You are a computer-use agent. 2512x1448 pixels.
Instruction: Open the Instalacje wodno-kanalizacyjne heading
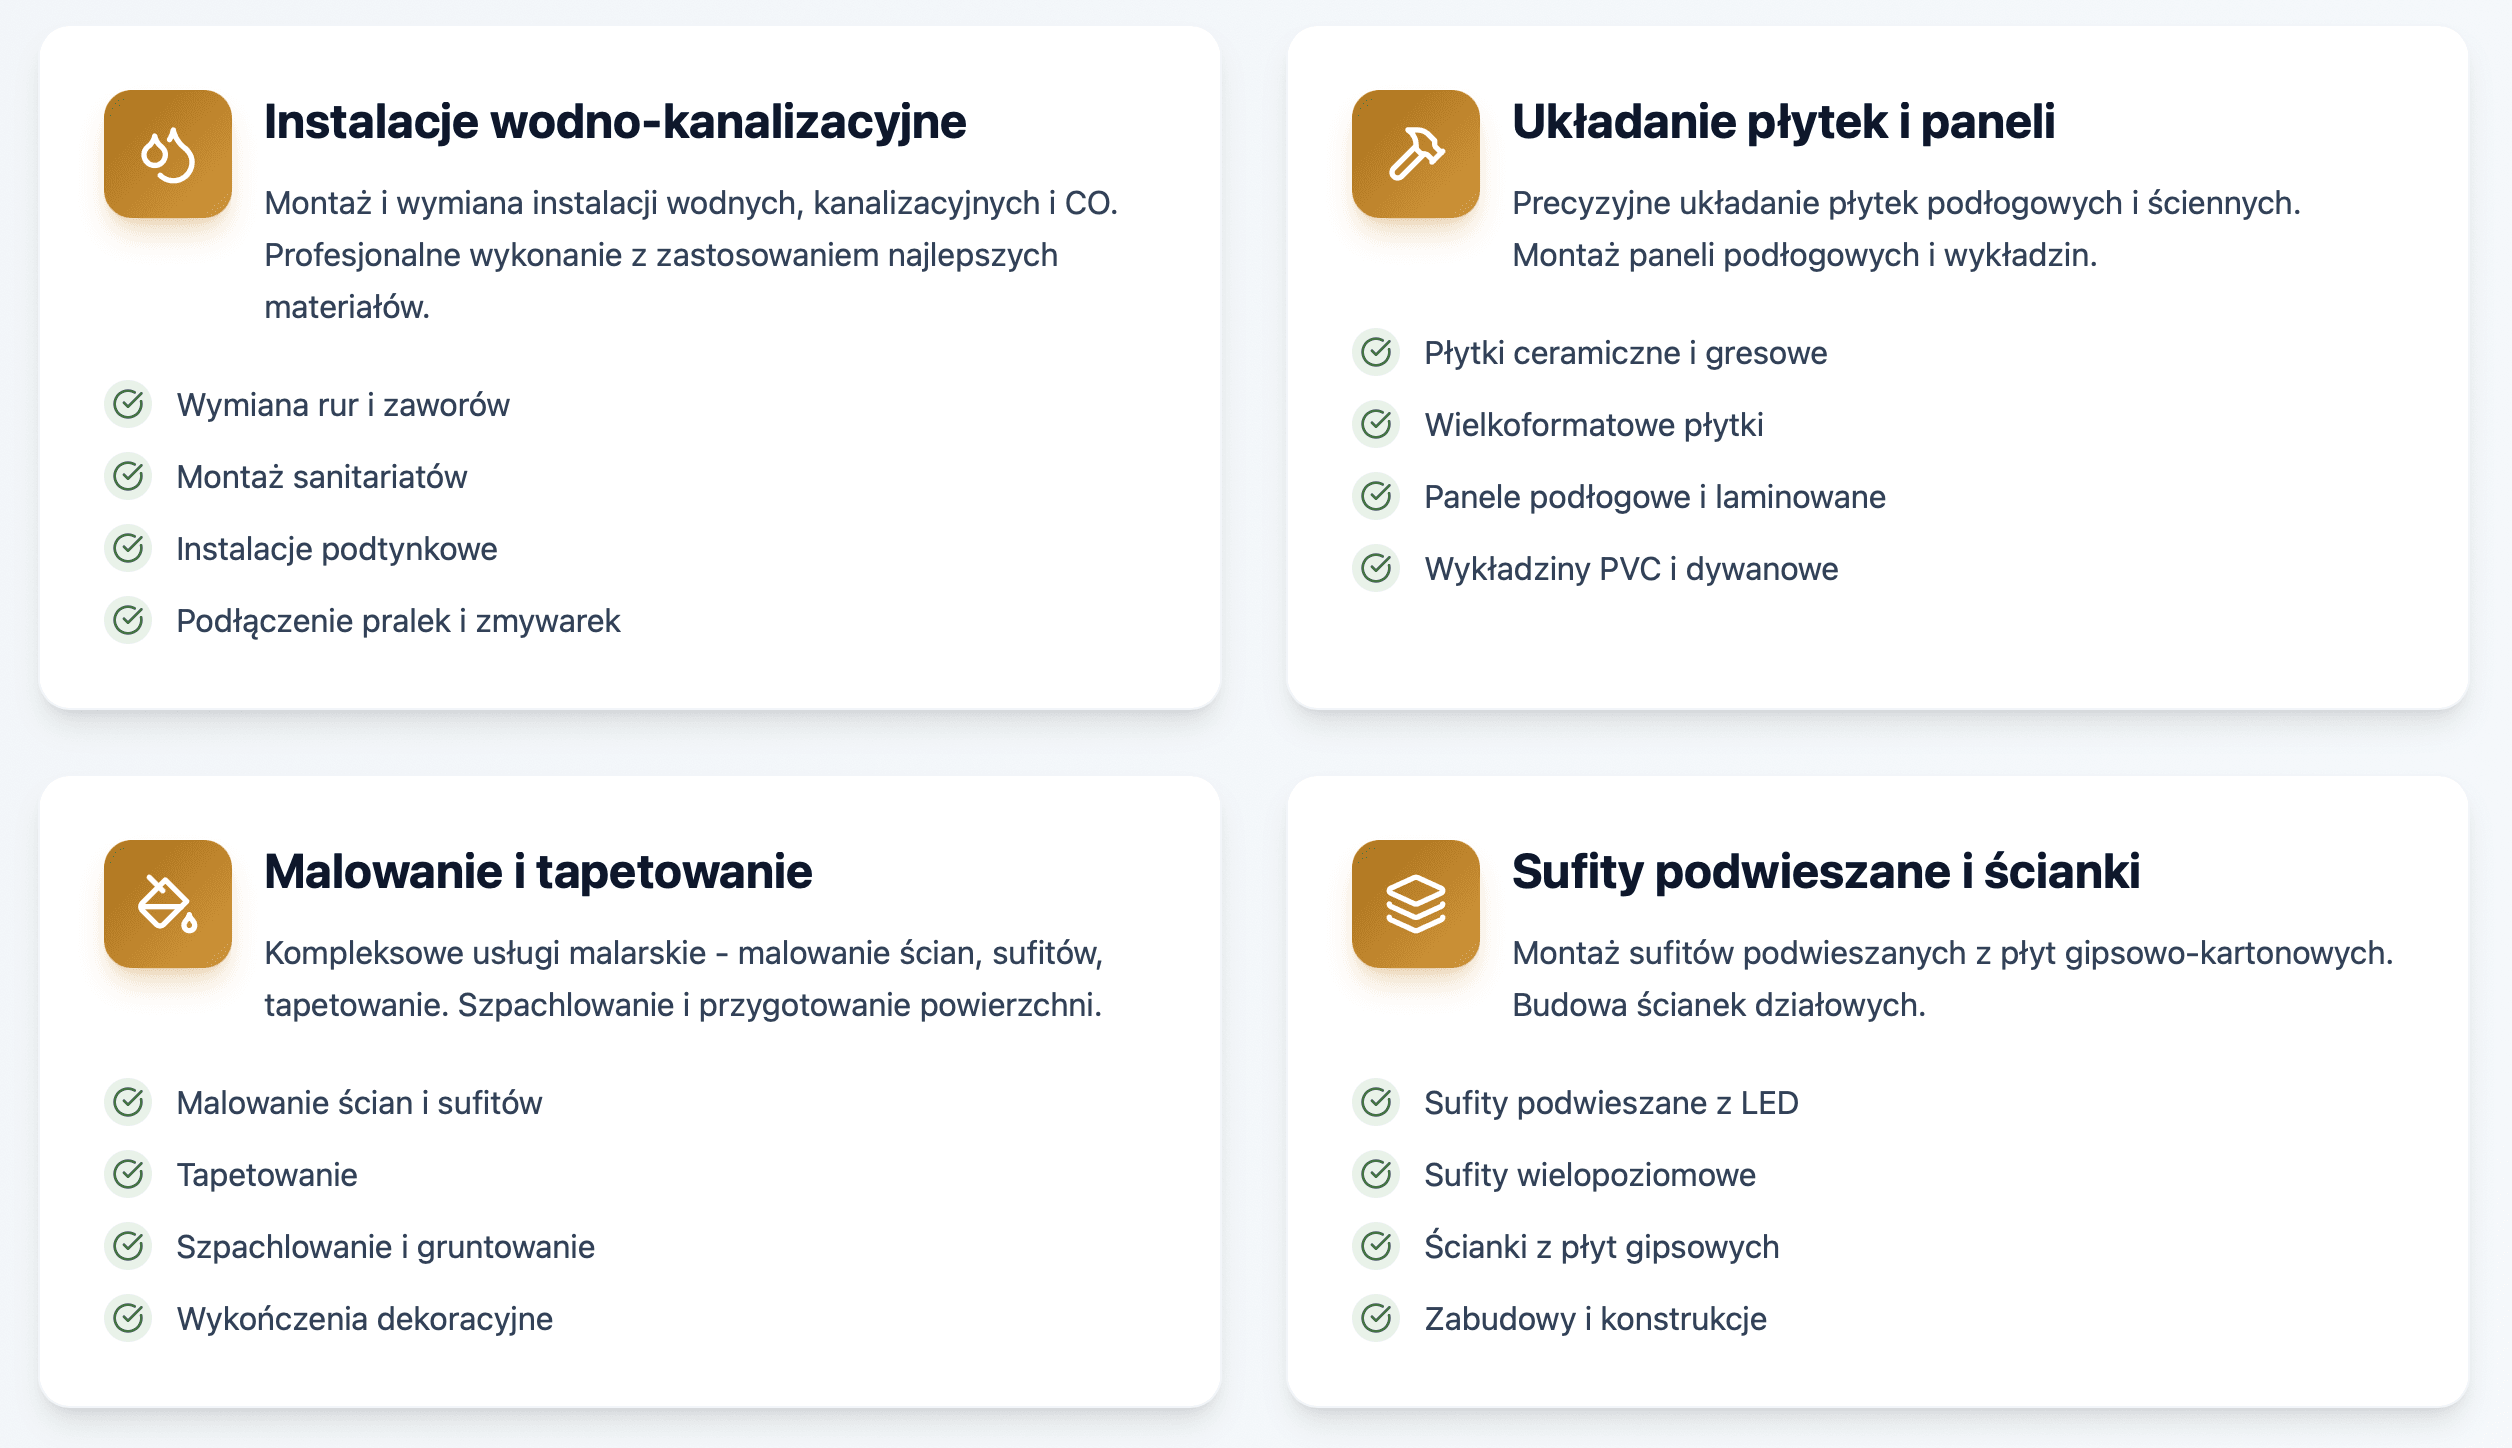(x=615, y=122)
